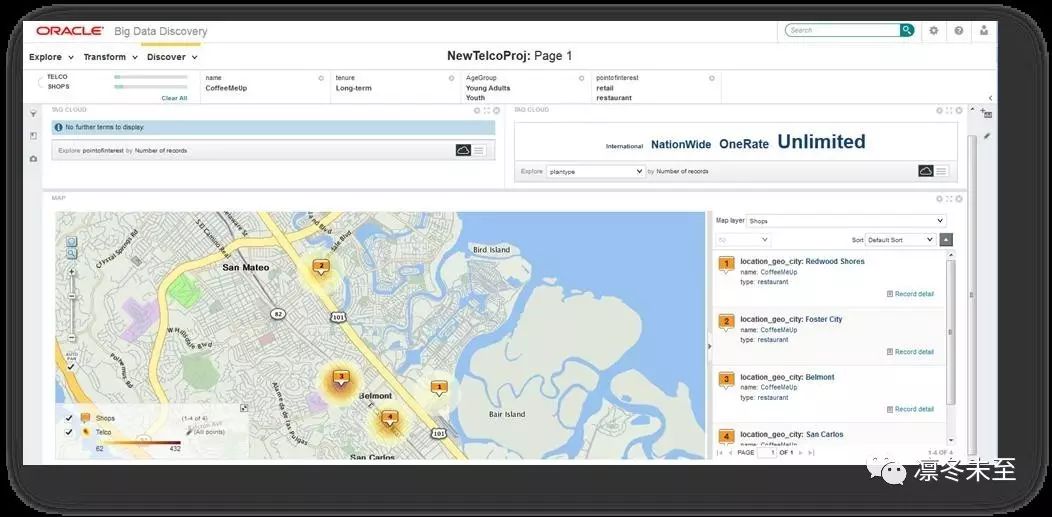The image size is (1052, 517).
Task: Toggle the Auto Pan checkbox
Action: [71, 366]
